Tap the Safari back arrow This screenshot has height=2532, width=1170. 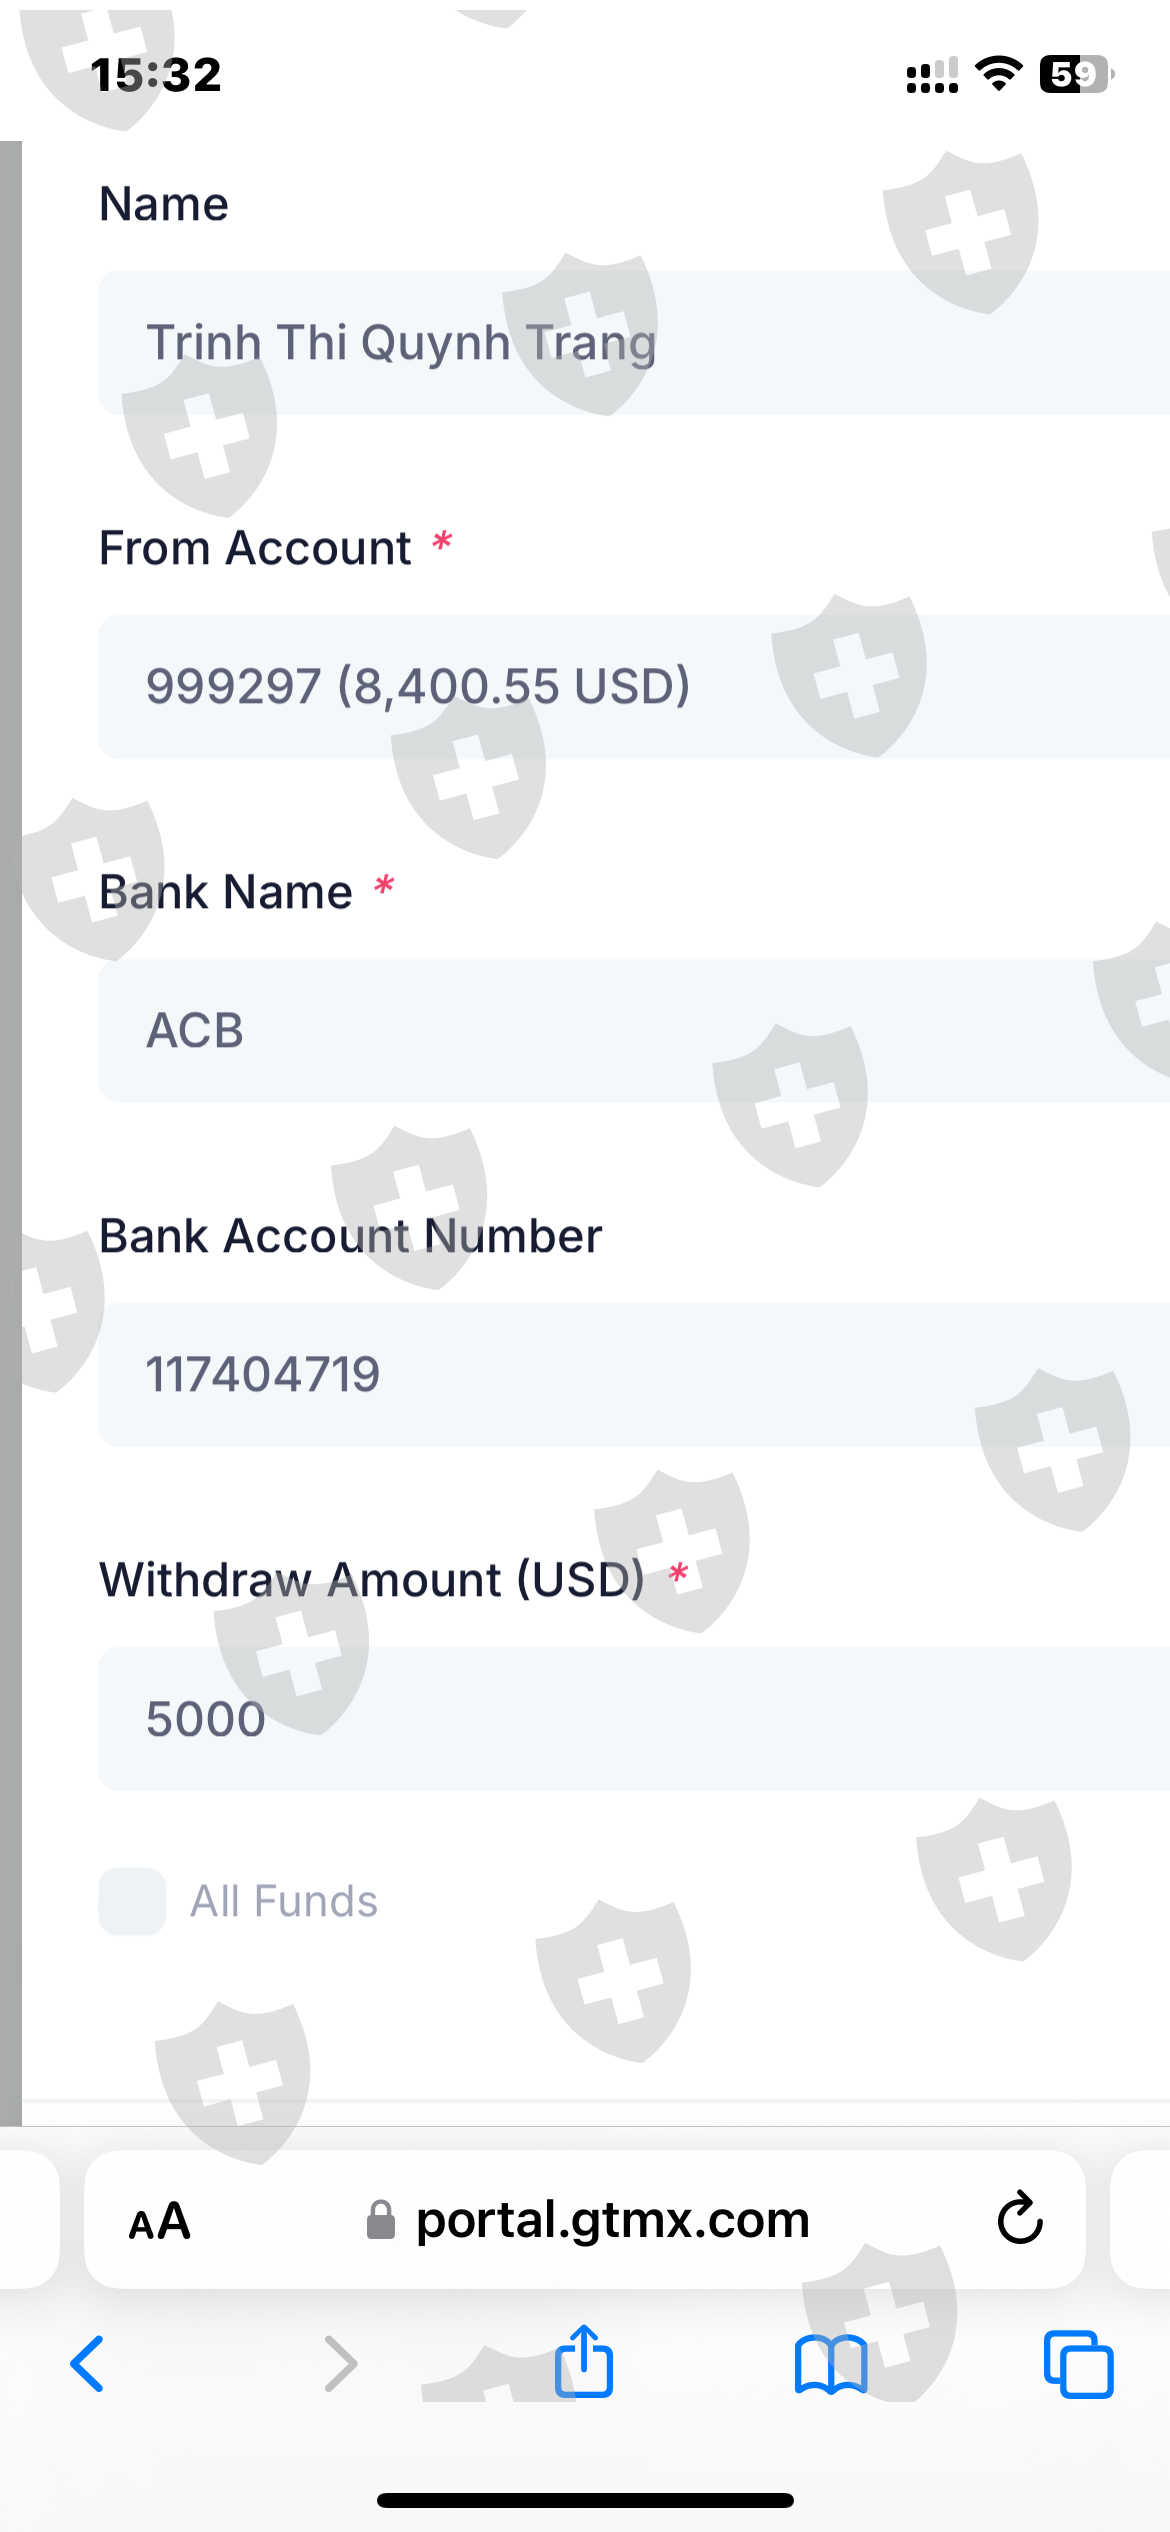88,2364
